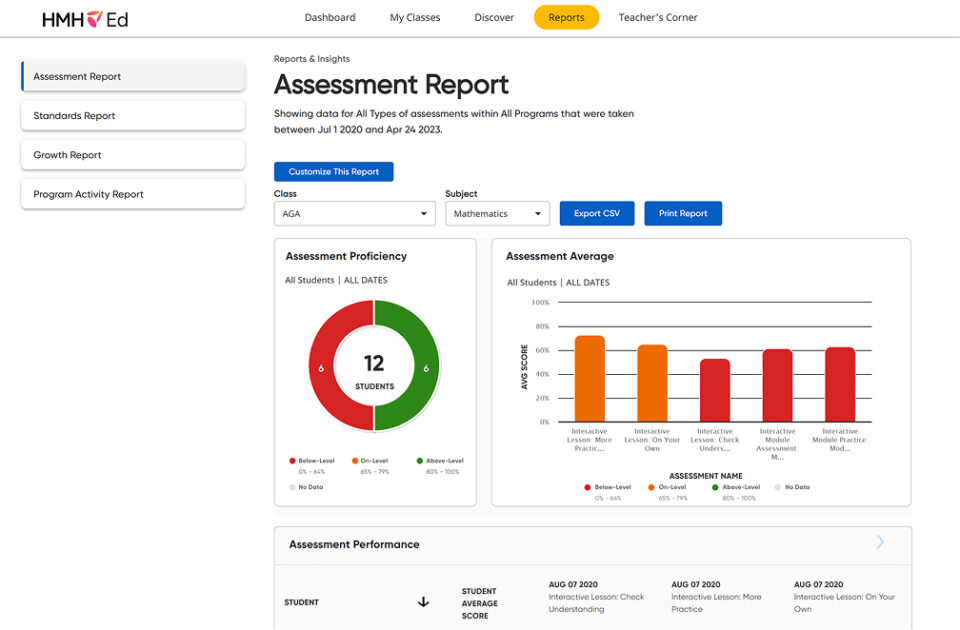The width and height of the screenshot is (960, 630).
Task: Click the HMH Ed logo
Action: [85, 20]
